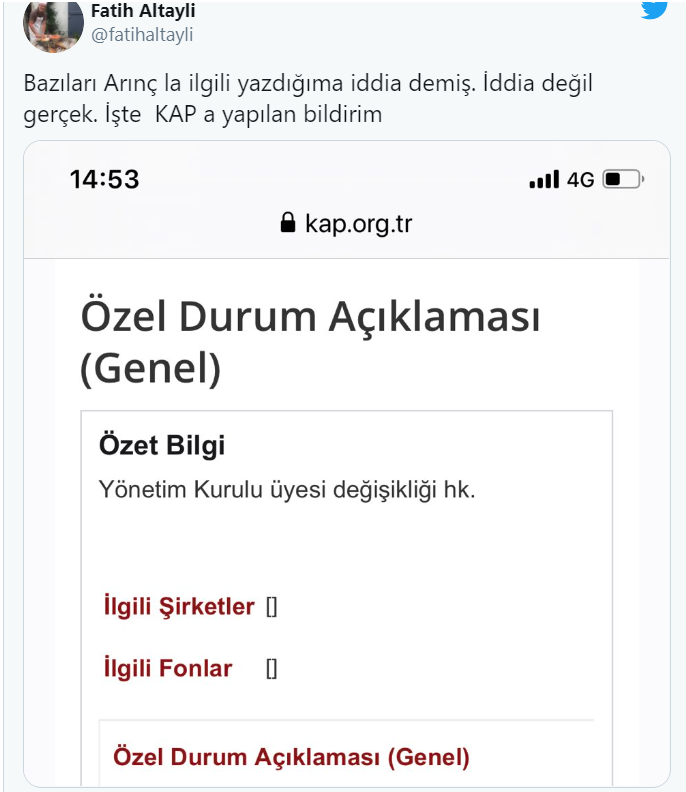Screen dimensions: 686x792
Task: Click the 14:53 clock in status bar
Action: (x=104, y=180)
